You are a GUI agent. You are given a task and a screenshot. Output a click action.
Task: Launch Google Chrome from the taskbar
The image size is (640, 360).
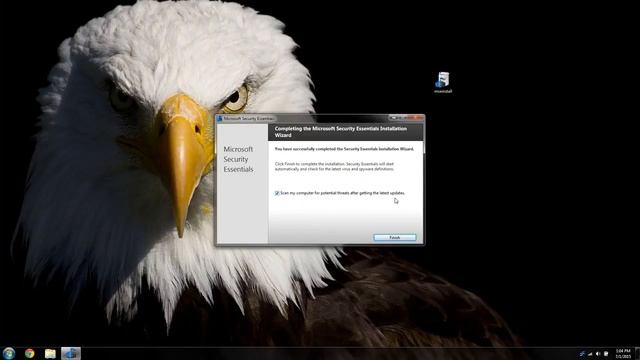[x=29, y=353]
